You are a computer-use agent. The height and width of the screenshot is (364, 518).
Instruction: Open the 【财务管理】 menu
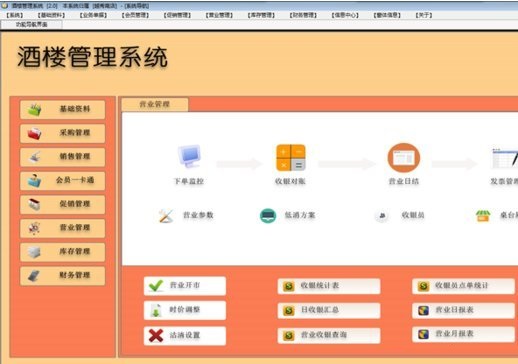tap(303, 15)
